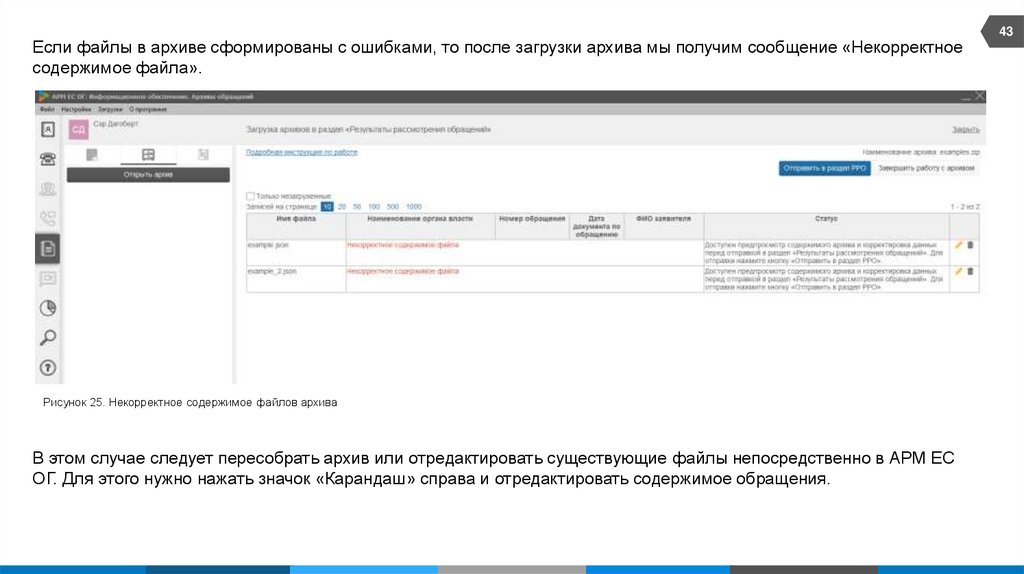
Task: Set 100 records per page
Action: click(x=374, y=206)
